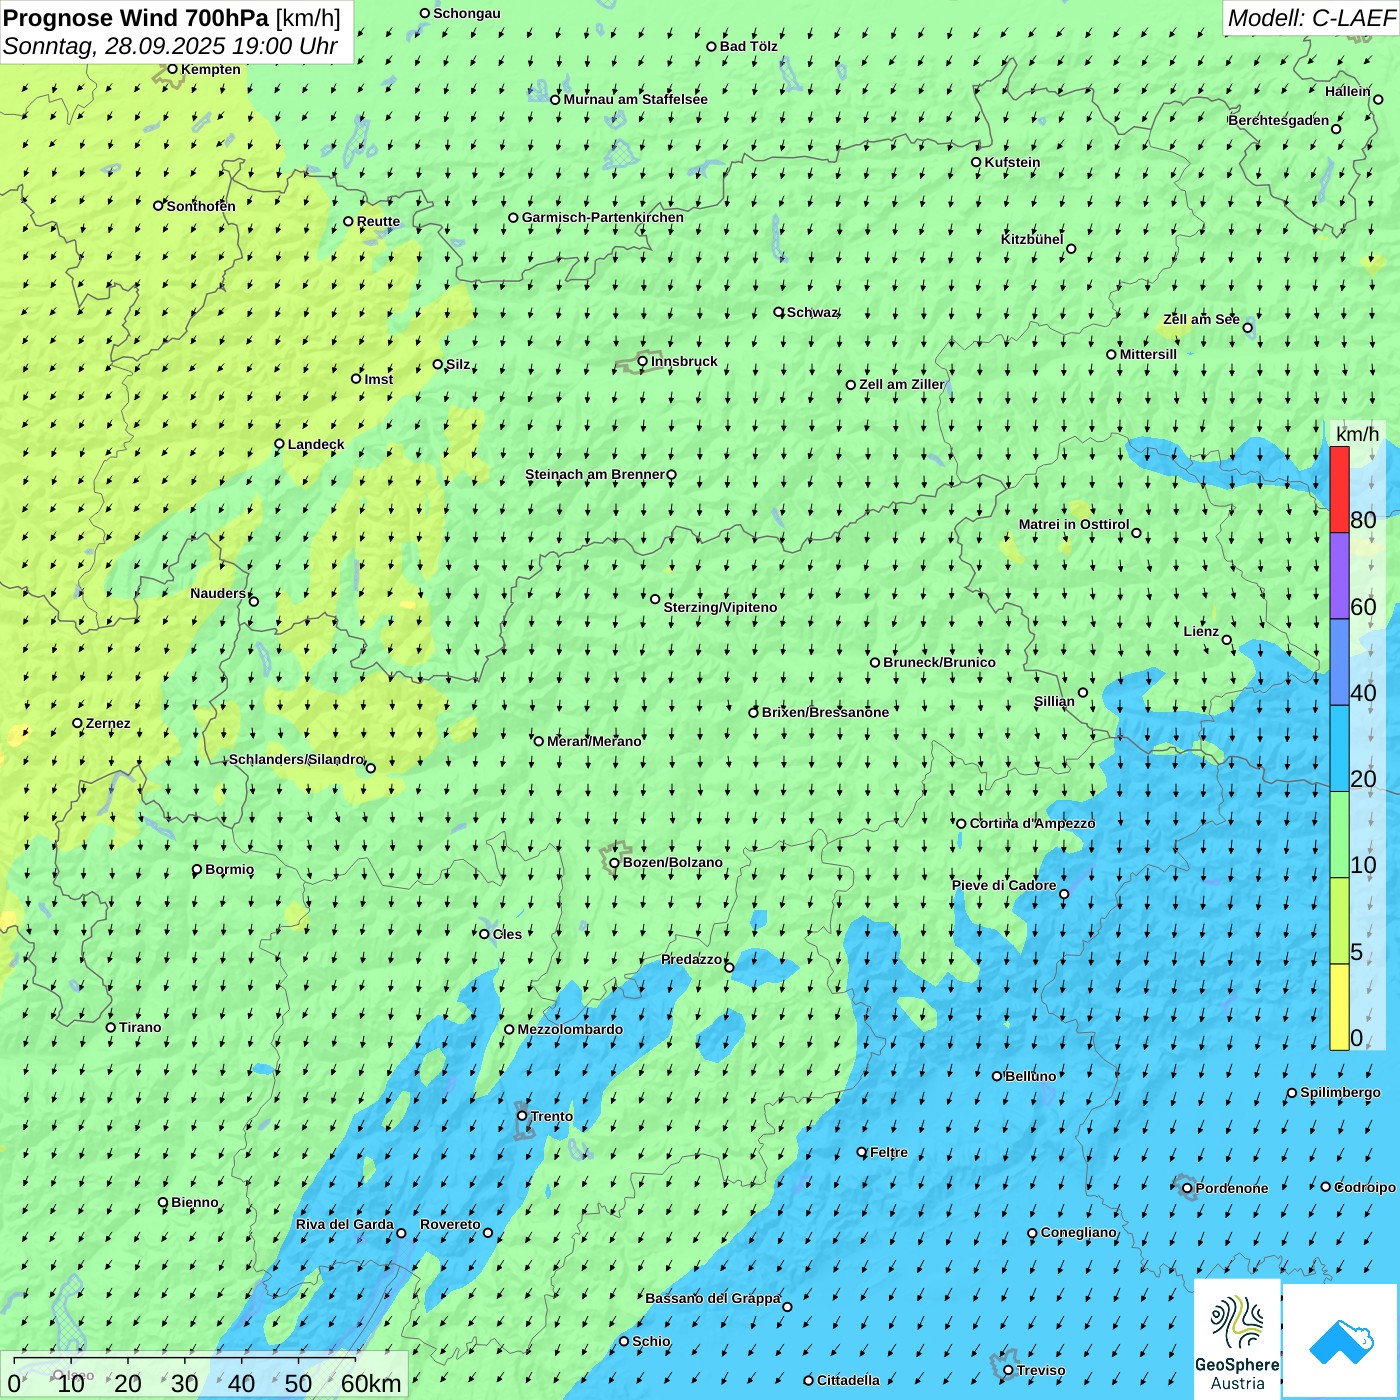Select the 'Feltre' label
1400x1400 pixels.
[x=889, y=1152]
